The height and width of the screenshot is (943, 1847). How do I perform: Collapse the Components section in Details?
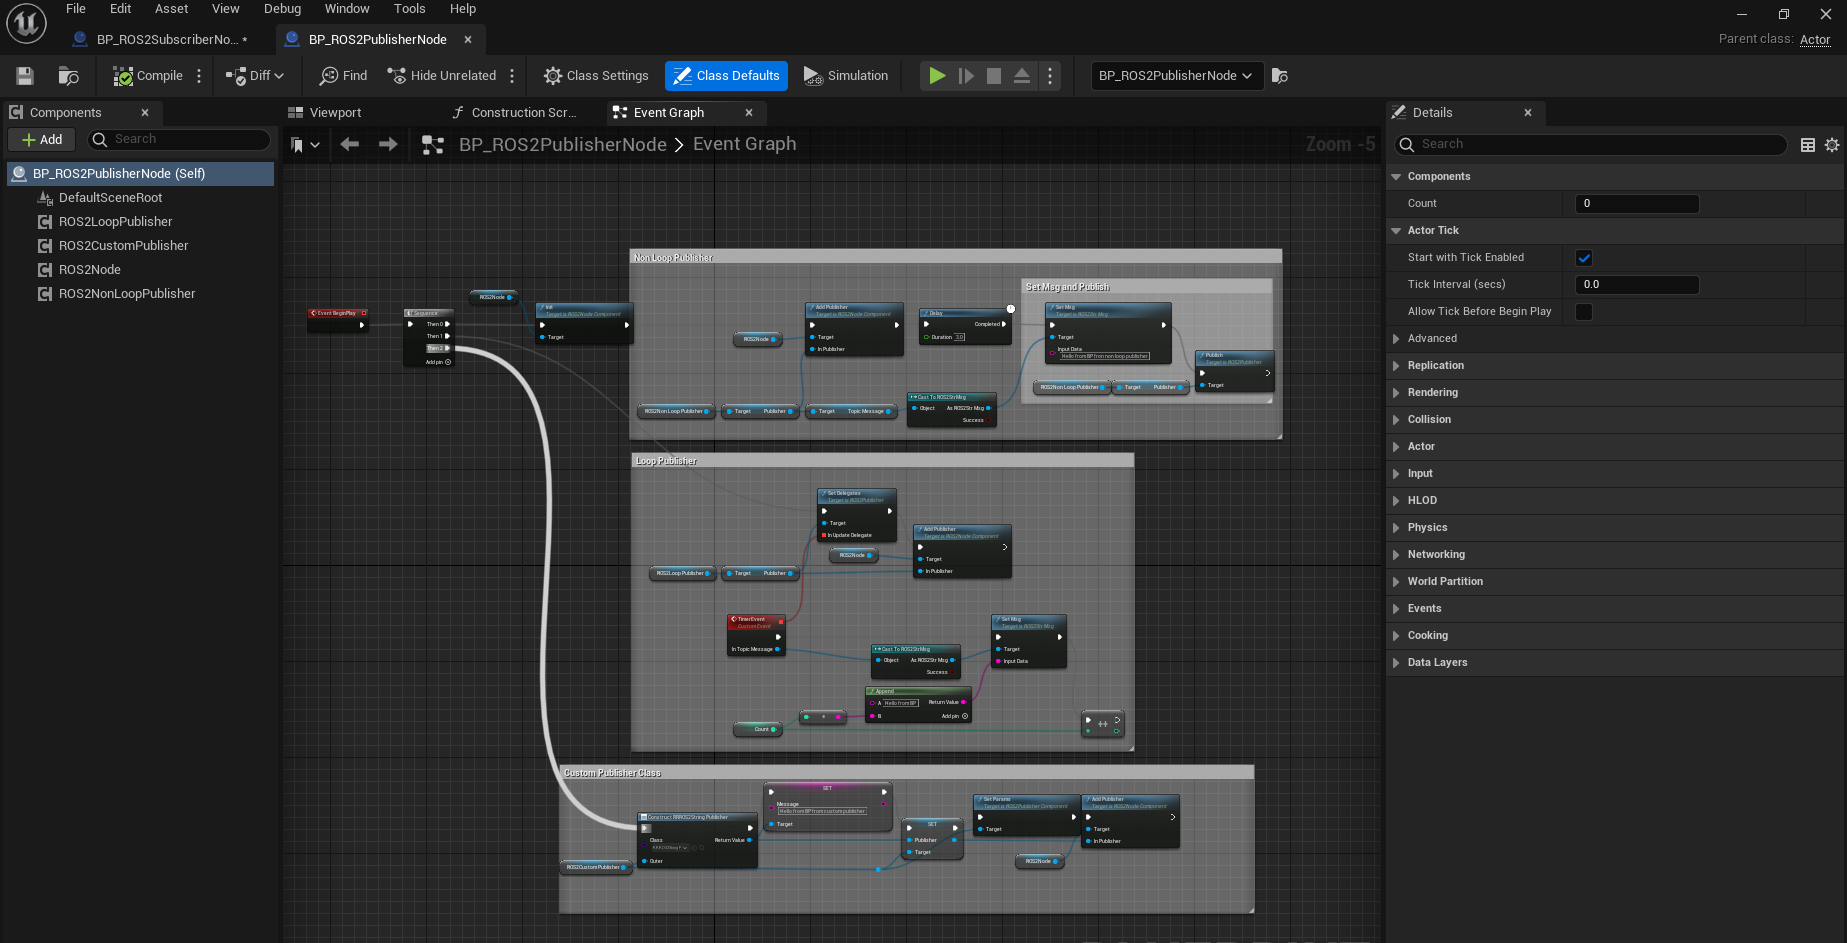coord(1396,177)
